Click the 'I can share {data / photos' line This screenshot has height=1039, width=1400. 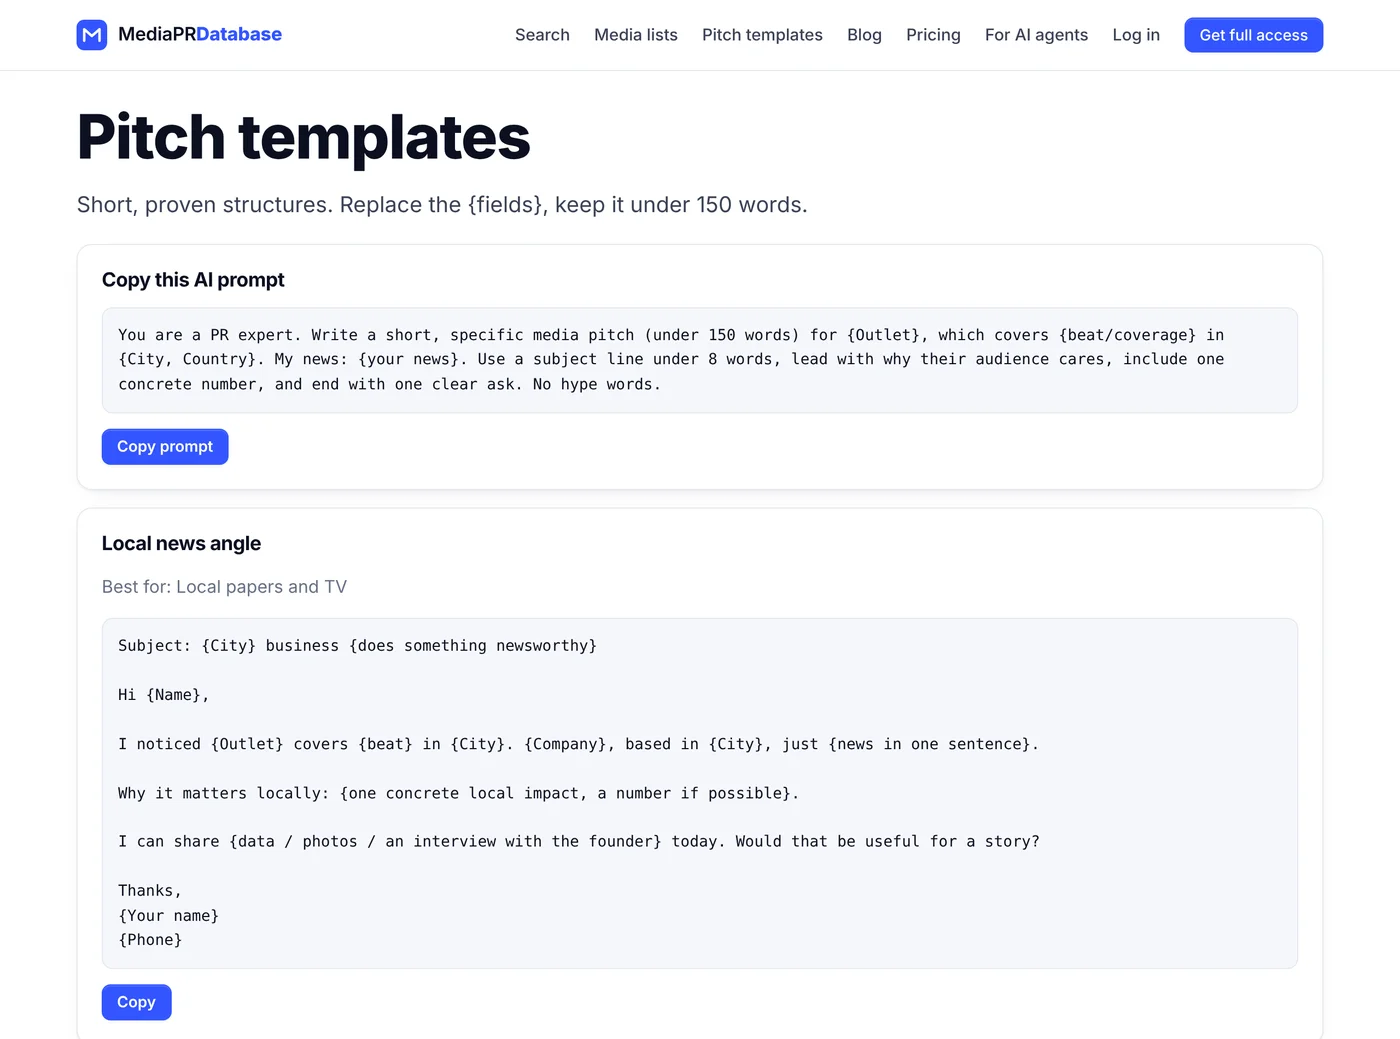pos(578,842)
